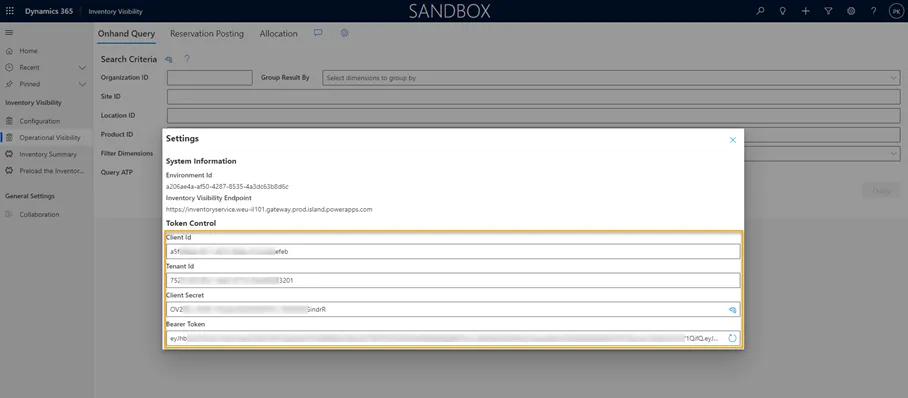
Task: Click the icon beside Search Criteria heading
Action: (x=169, y=59)
